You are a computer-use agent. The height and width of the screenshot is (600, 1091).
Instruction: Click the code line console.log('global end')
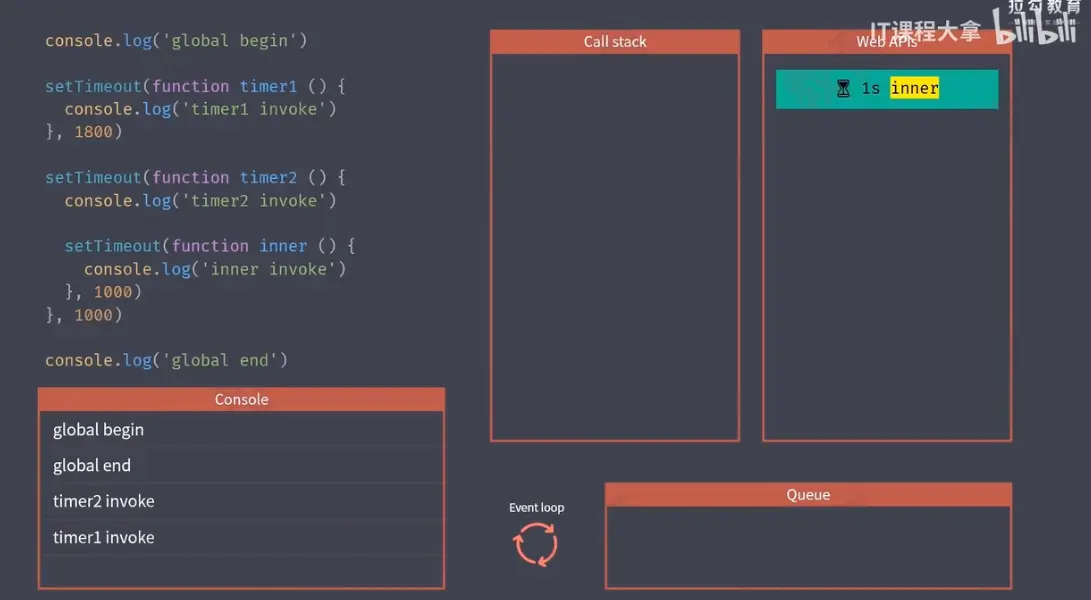tap(166, 360)
